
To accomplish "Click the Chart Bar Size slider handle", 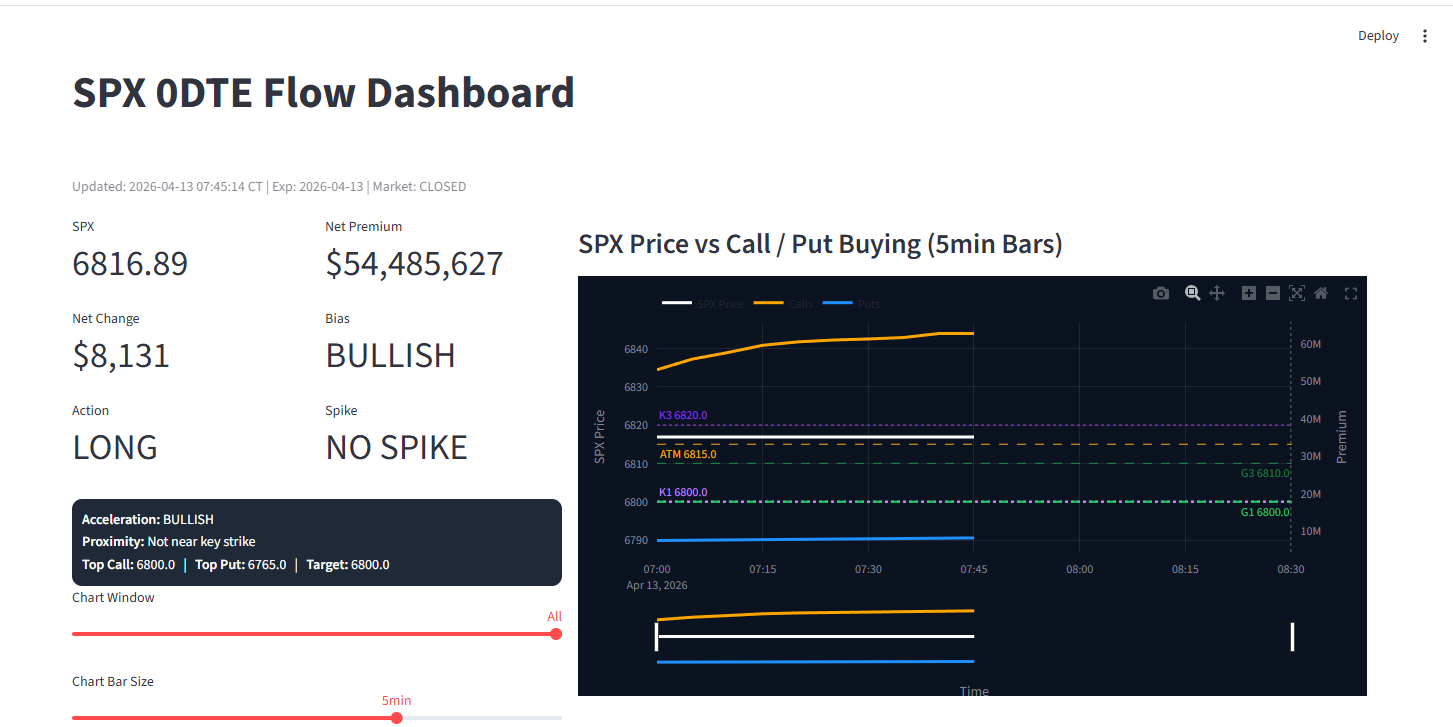I will (x=397, y=718).
